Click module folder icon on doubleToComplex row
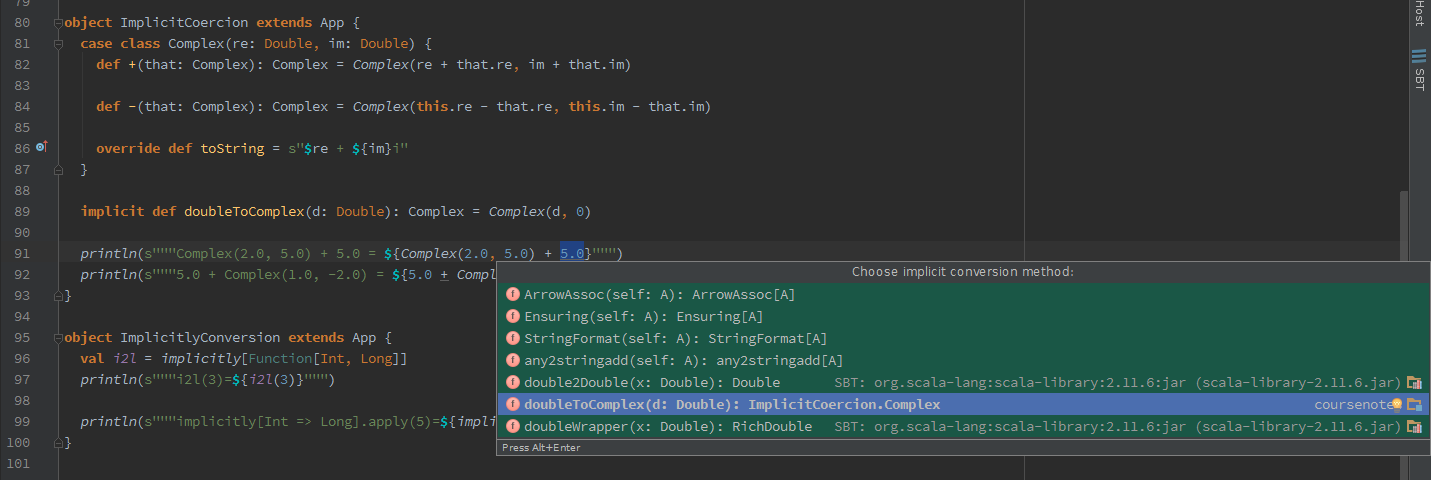Viewport: 1431px width, 480px height. [x=1414, y=405]
